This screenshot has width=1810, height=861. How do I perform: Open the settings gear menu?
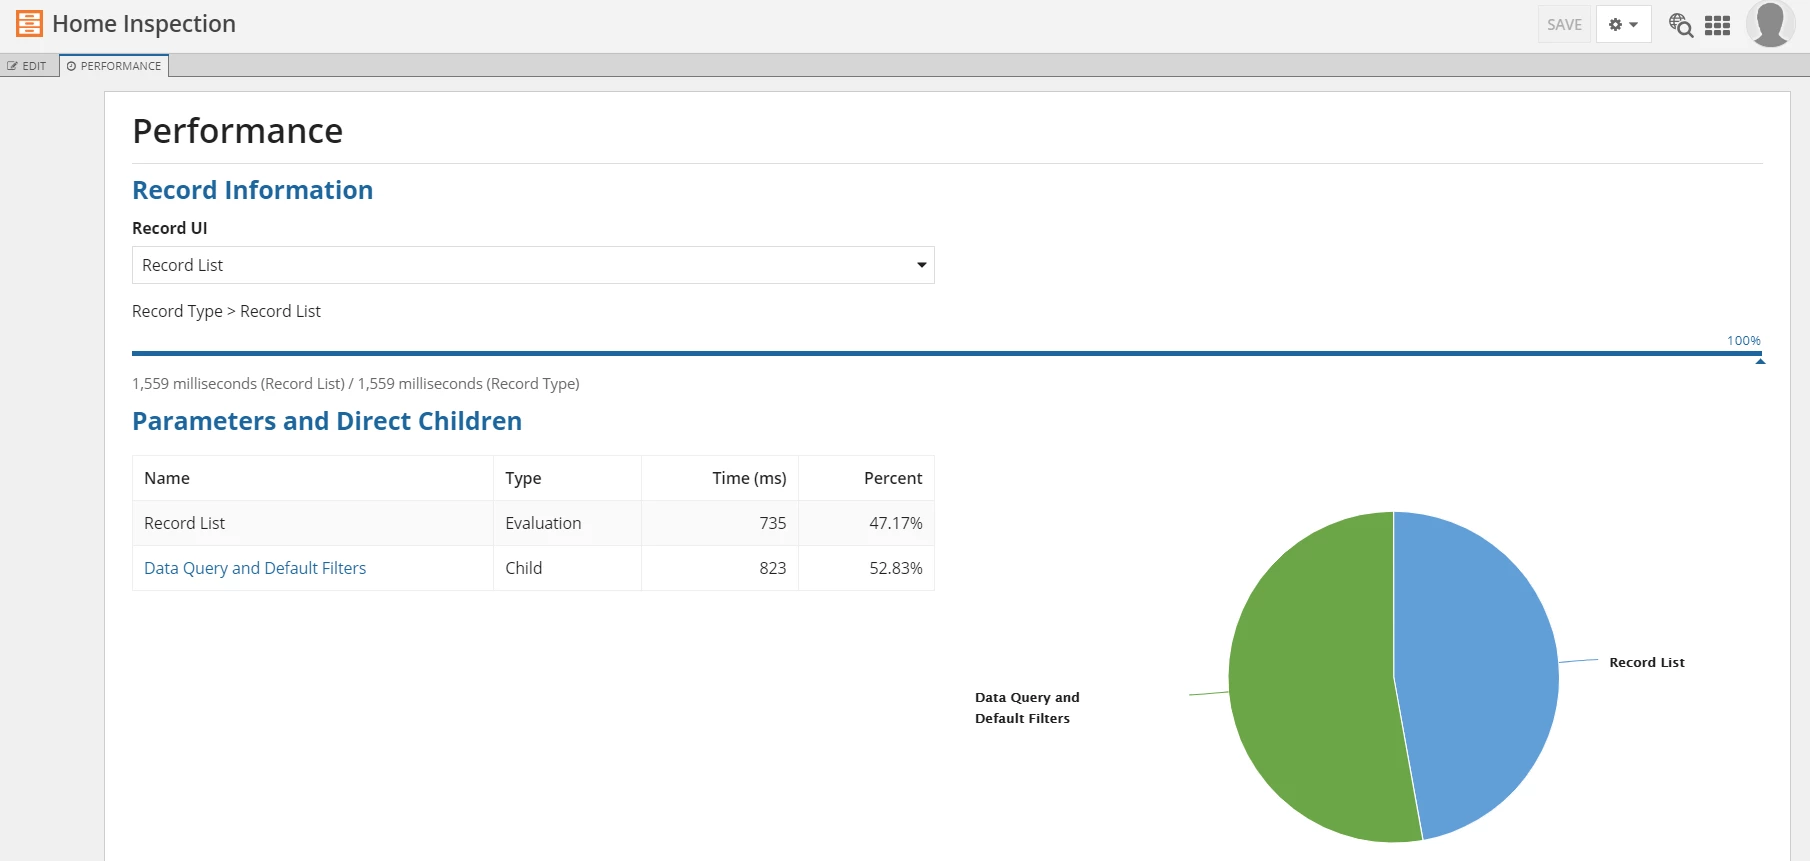coord(1623,24)
